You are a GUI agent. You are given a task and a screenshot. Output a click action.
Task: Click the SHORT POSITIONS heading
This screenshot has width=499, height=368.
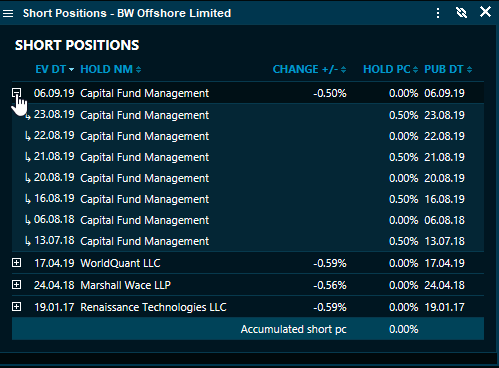pyautogui.click(x=77, y=45)
